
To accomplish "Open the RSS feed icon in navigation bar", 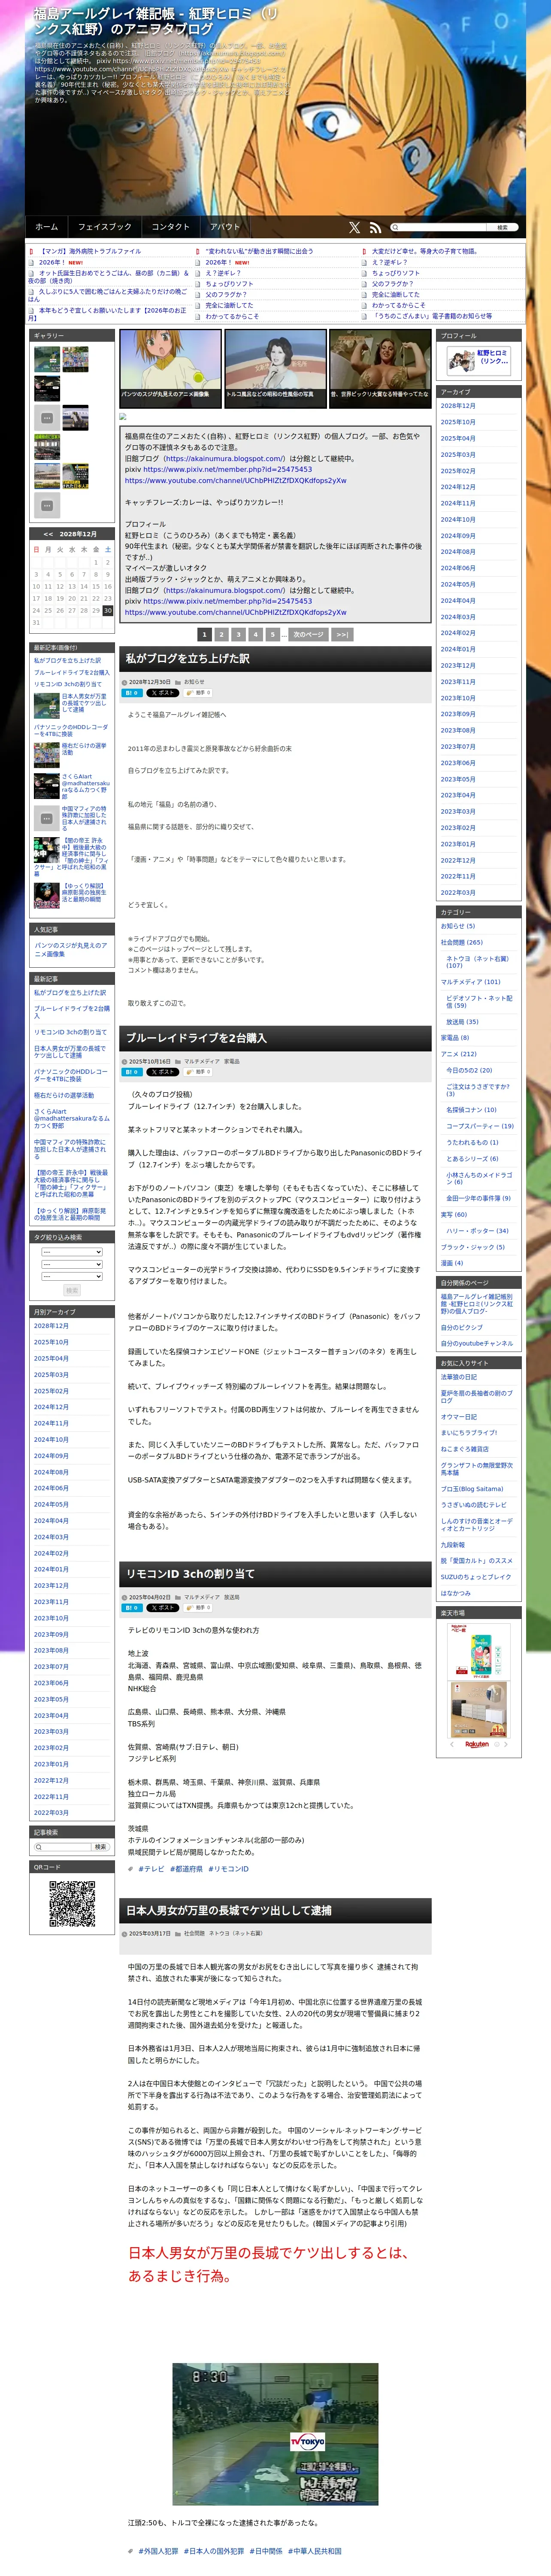I will tap(375, 227).
